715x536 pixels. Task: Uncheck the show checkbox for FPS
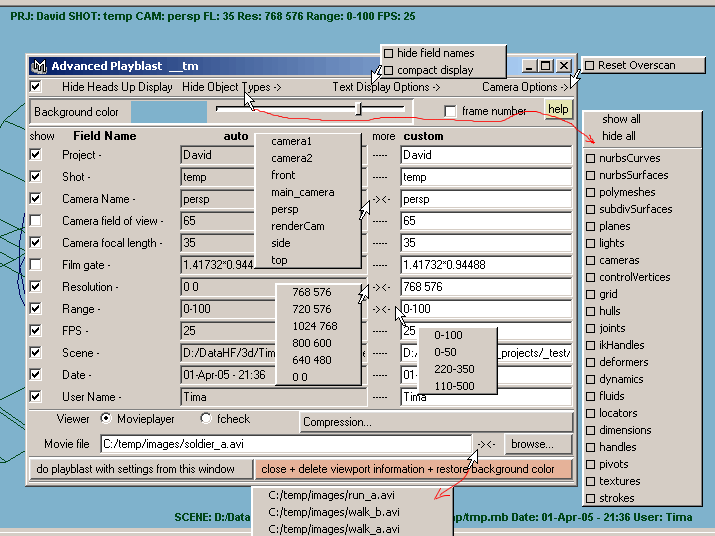click(36, 330)
